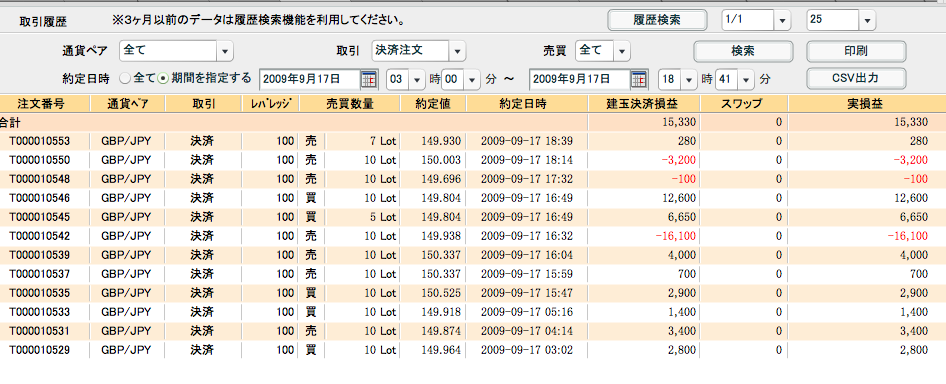Sort by 約定値 column header
This screenshot has height=384, width=946.
click(433, 103)
